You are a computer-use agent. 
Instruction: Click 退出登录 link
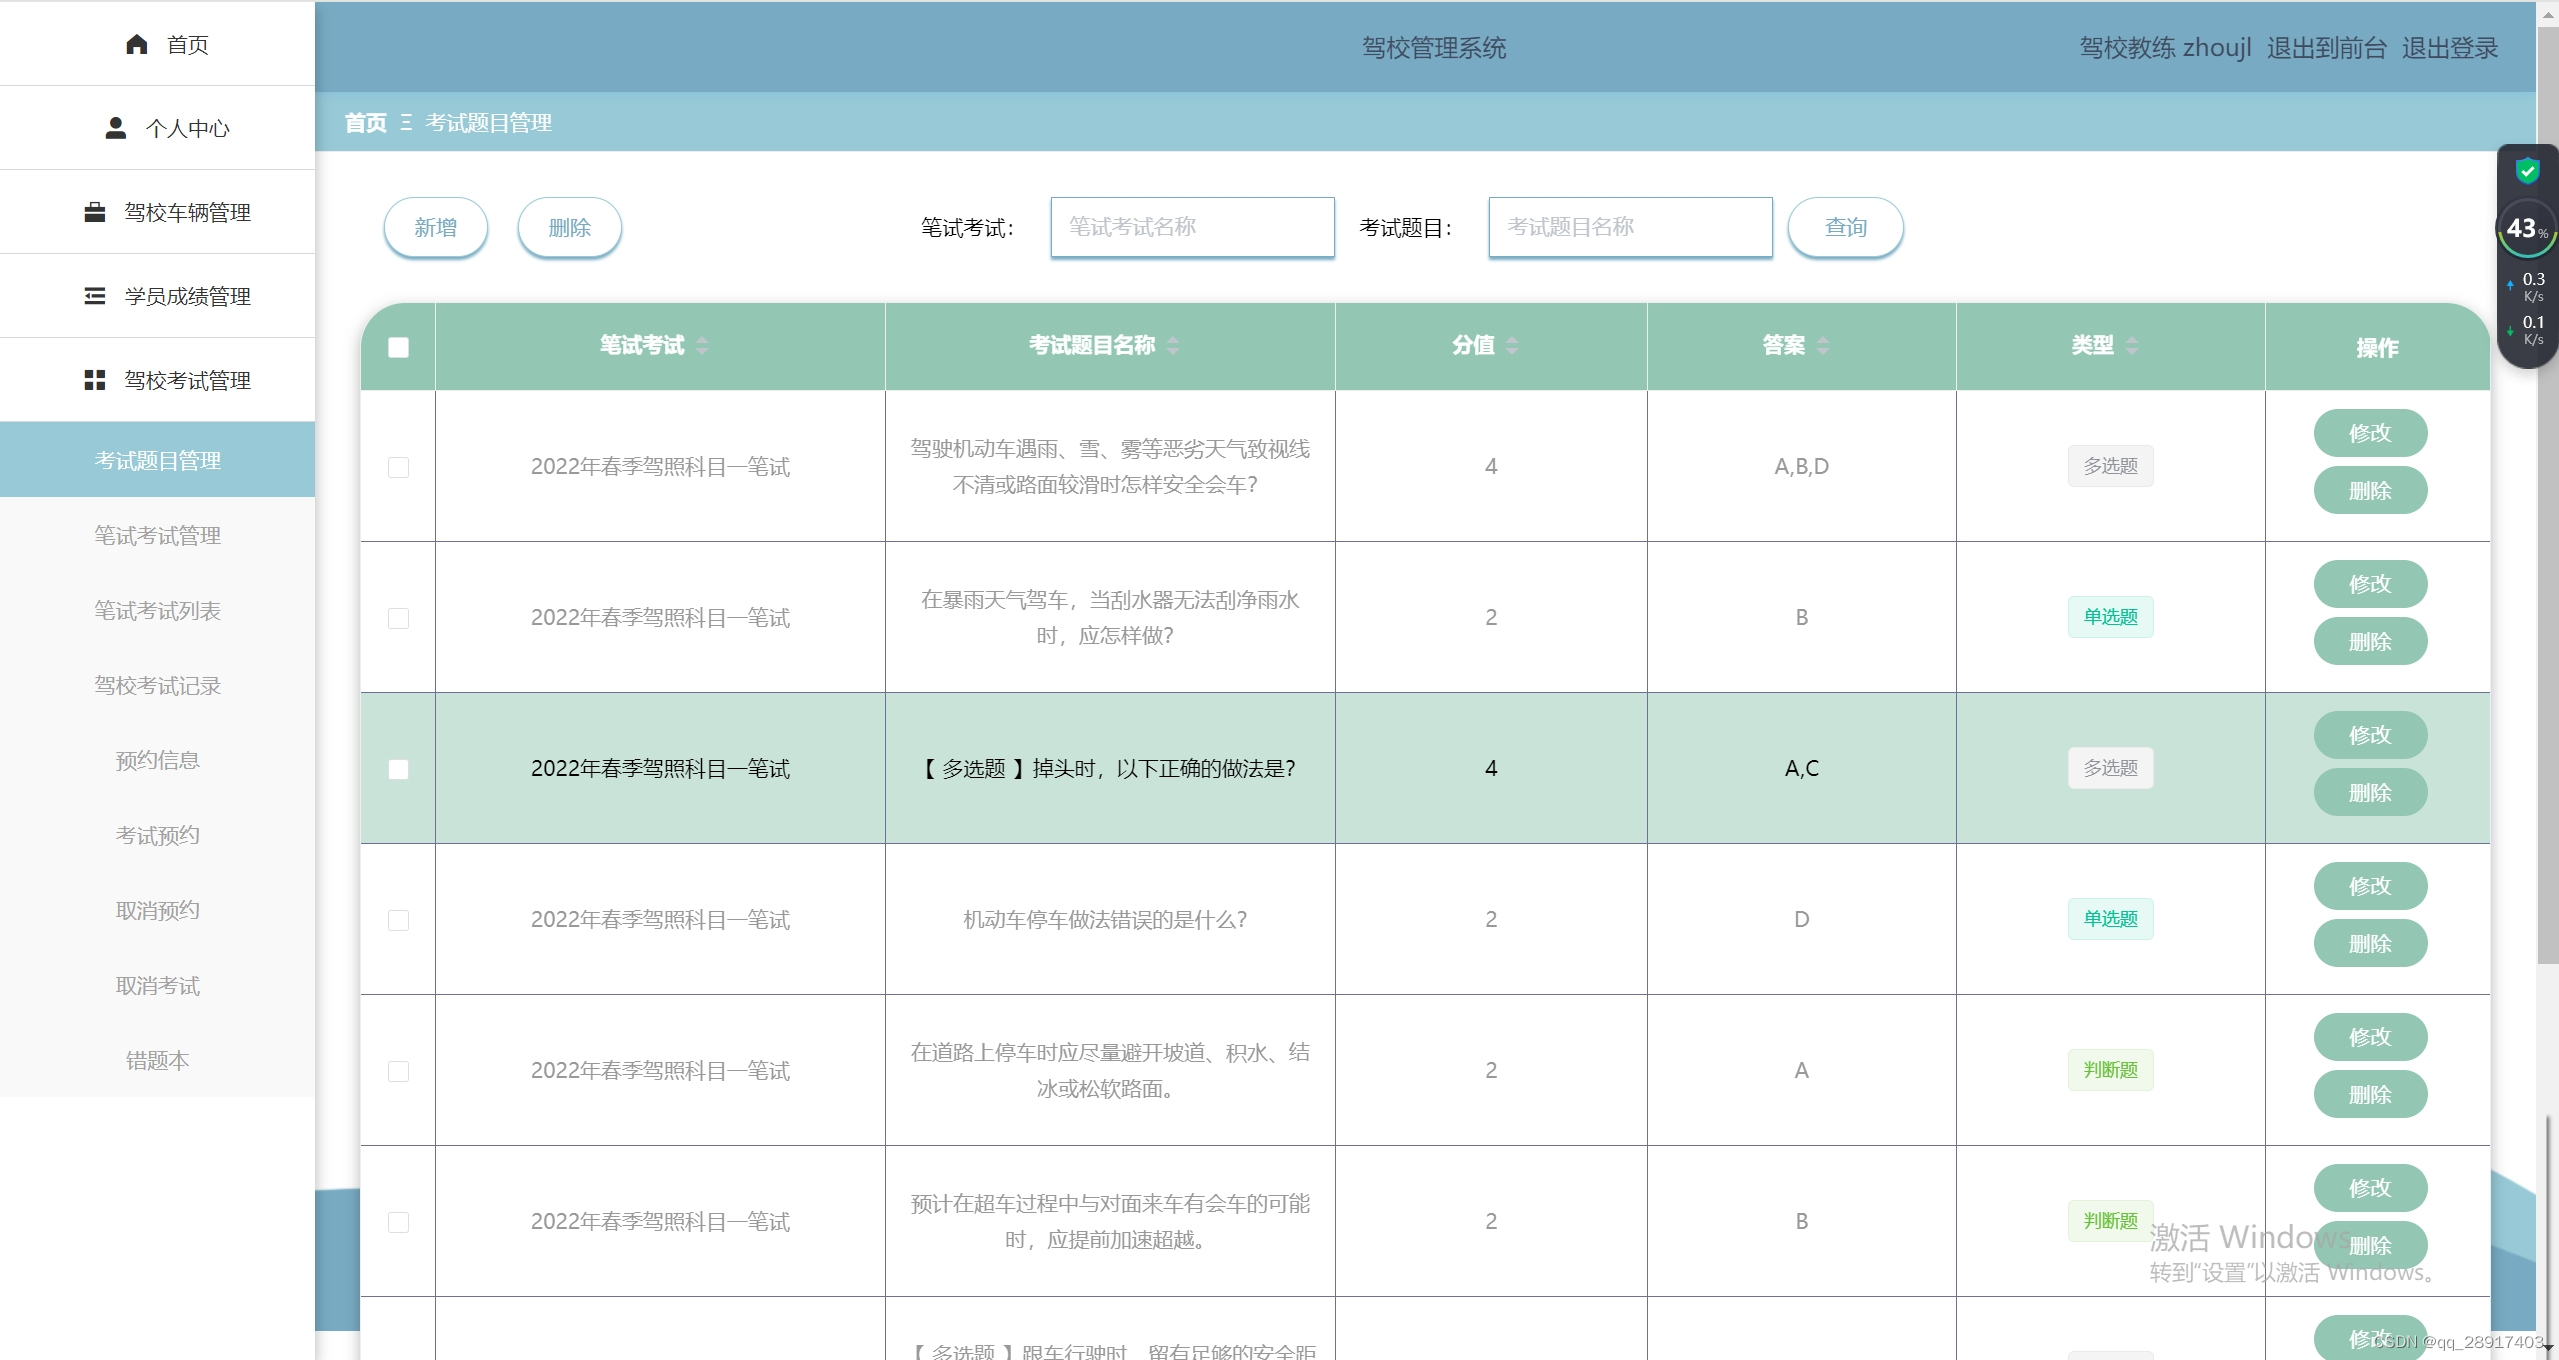[x=2450, y=48]
